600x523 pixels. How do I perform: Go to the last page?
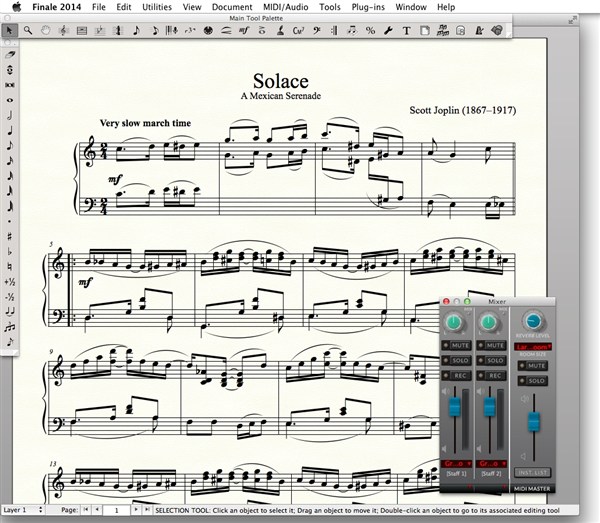pos(147,510)
